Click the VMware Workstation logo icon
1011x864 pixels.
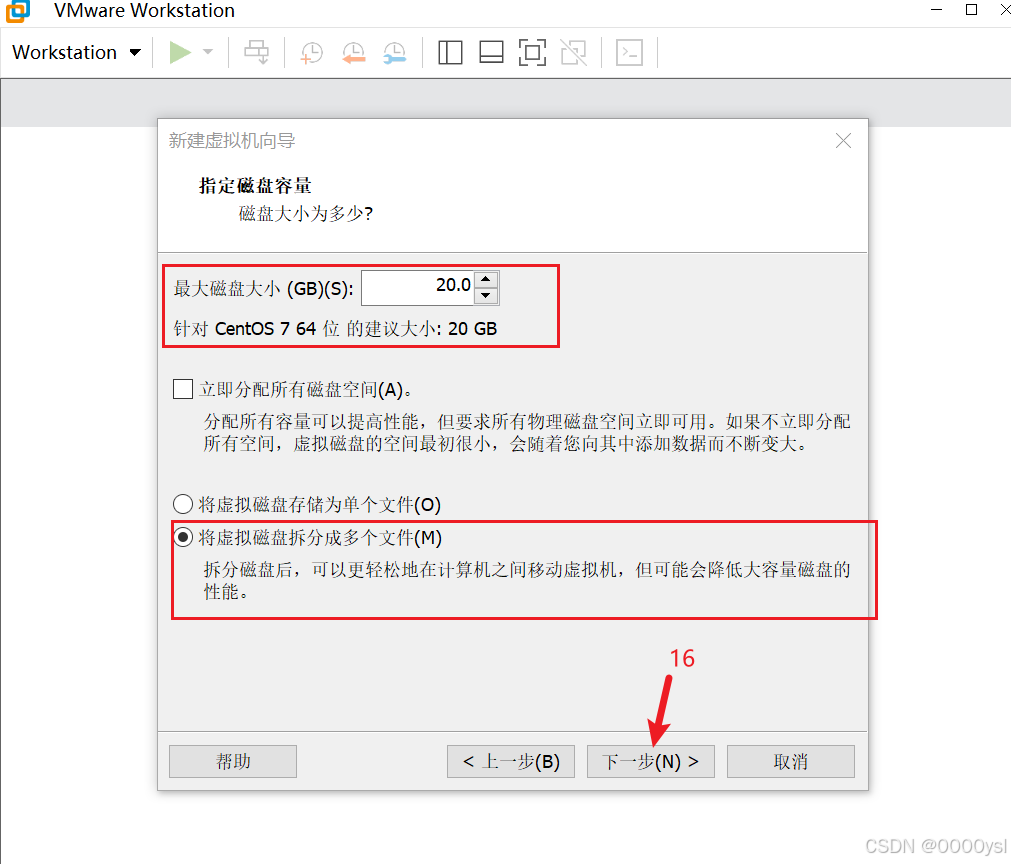[x=17, y=10]
